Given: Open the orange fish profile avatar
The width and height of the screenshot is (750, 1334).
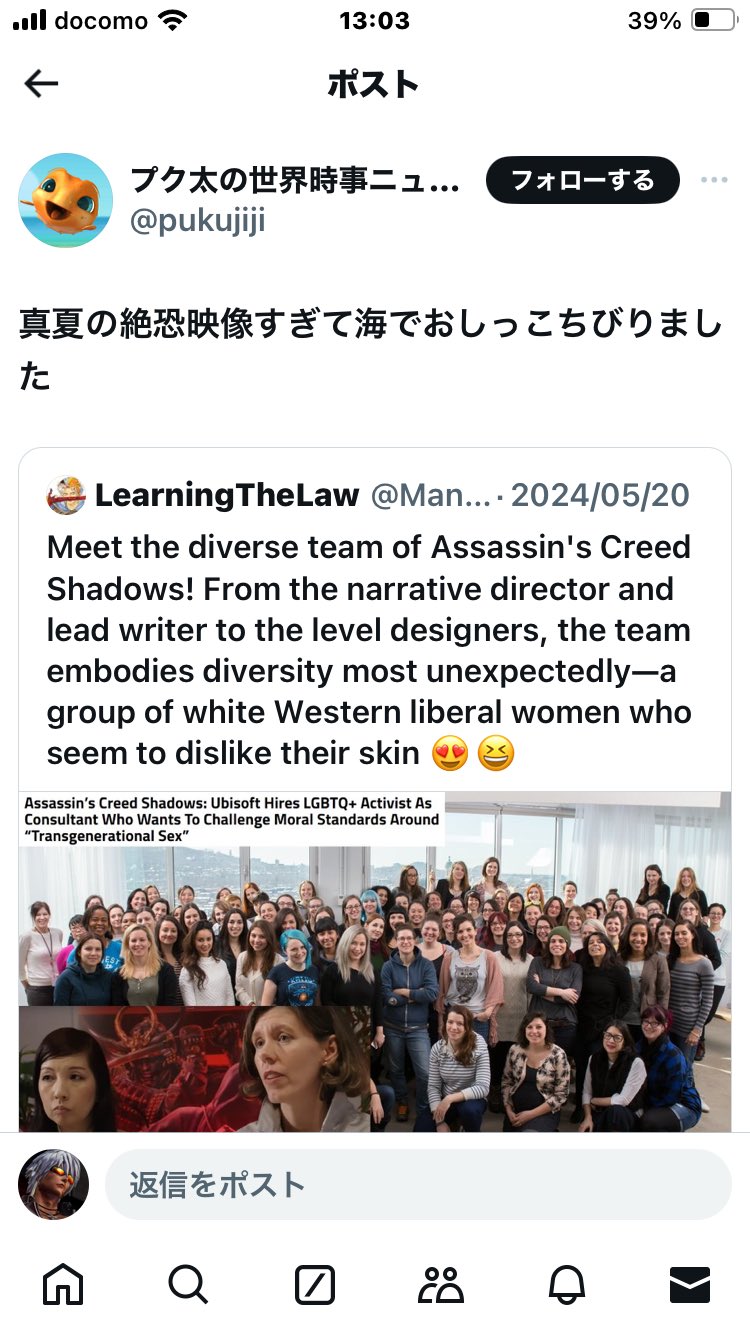Looking at the screenshot, I should click(x=65, y=200).
